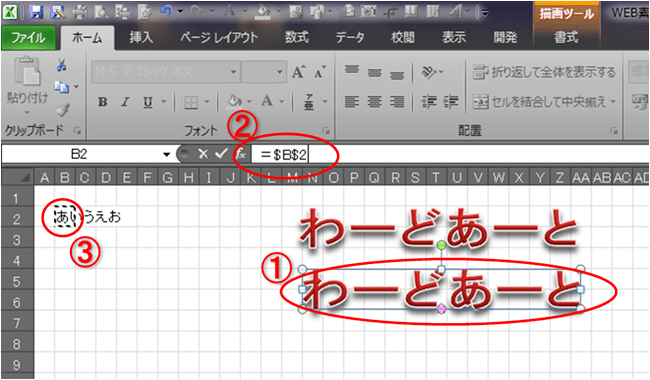This screenshot has height=380, width=650.
Task: Click the Insert Function fx icon
Action: pyautogui.click(x=241, y=154)
